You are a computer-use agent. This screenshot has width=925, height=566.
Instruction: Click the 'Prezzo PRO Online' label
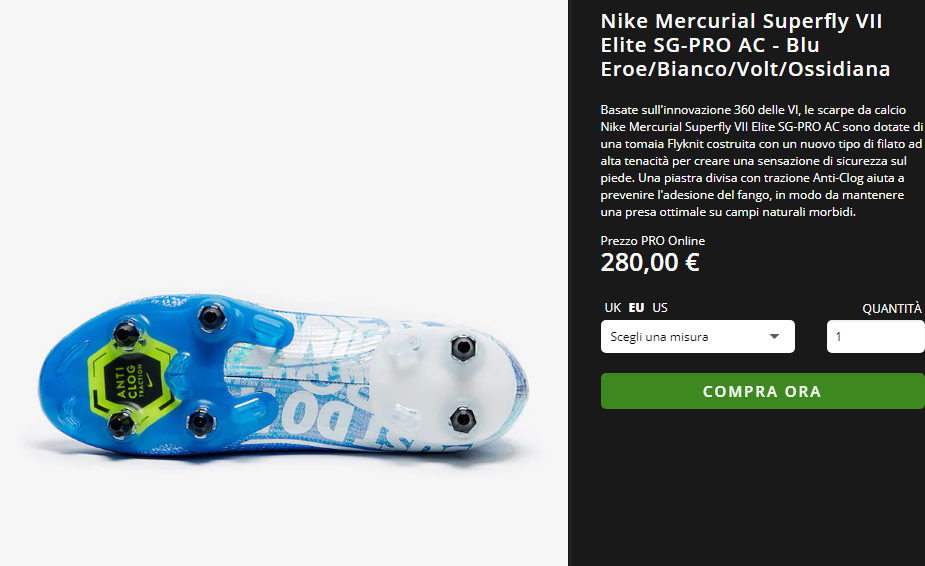tap(652, 241)
